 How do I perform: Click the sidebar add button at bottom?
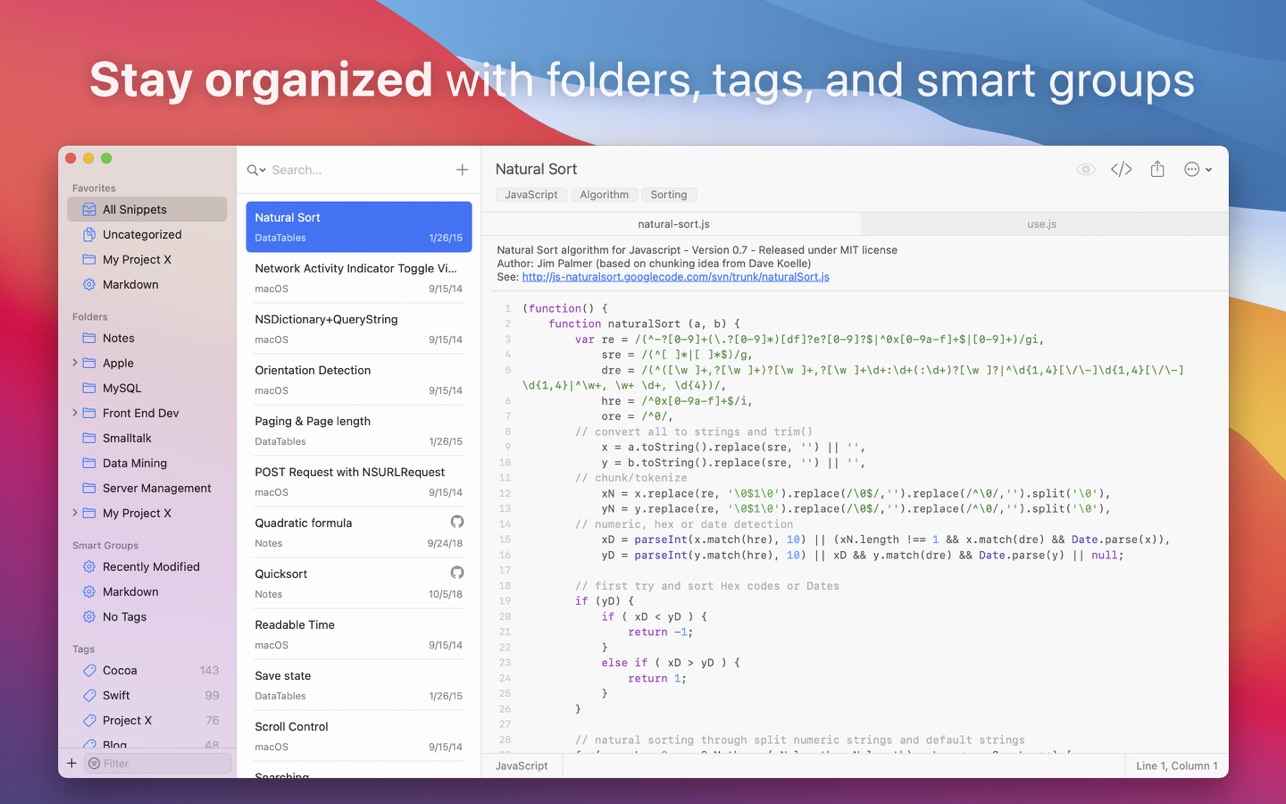tap(71, 763)
